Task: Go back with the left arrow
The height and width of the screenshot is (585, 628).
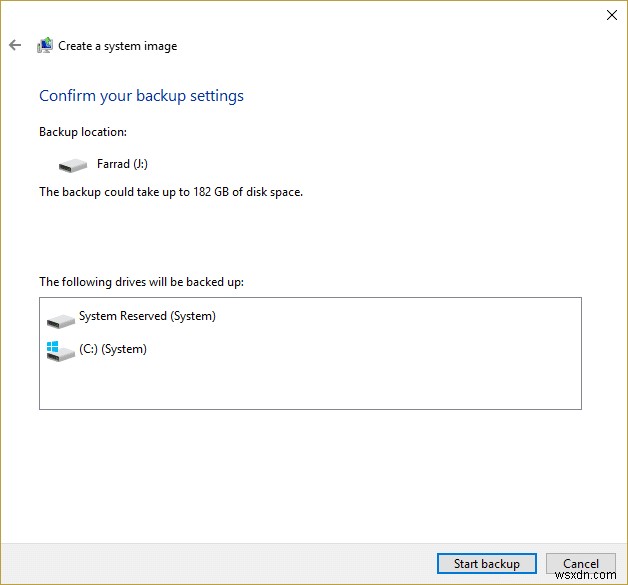Action: [x=15, y=45]
